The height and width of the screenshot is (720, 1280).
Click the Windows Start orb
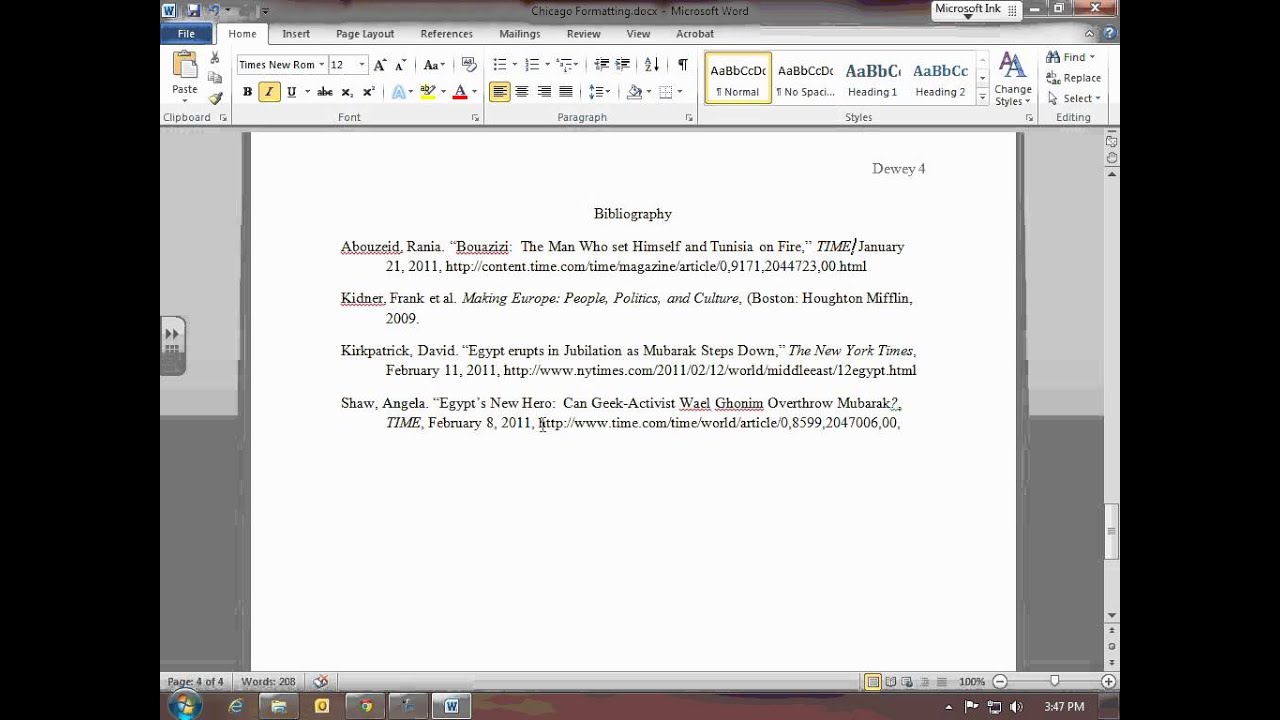(184, 706)
